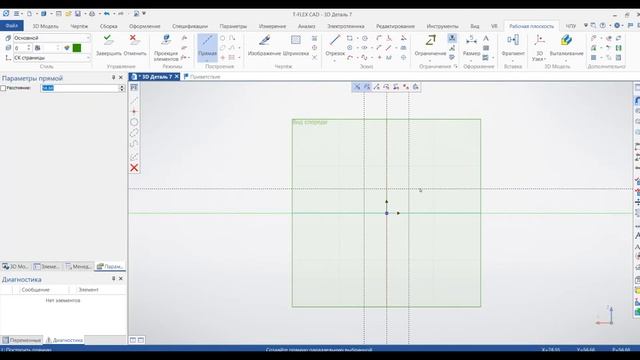Image resolution: width=640 pixels, height=360 pixels.
Task: Choose the node point tool in vertical automenu
Action: click(x=134, y=111)
